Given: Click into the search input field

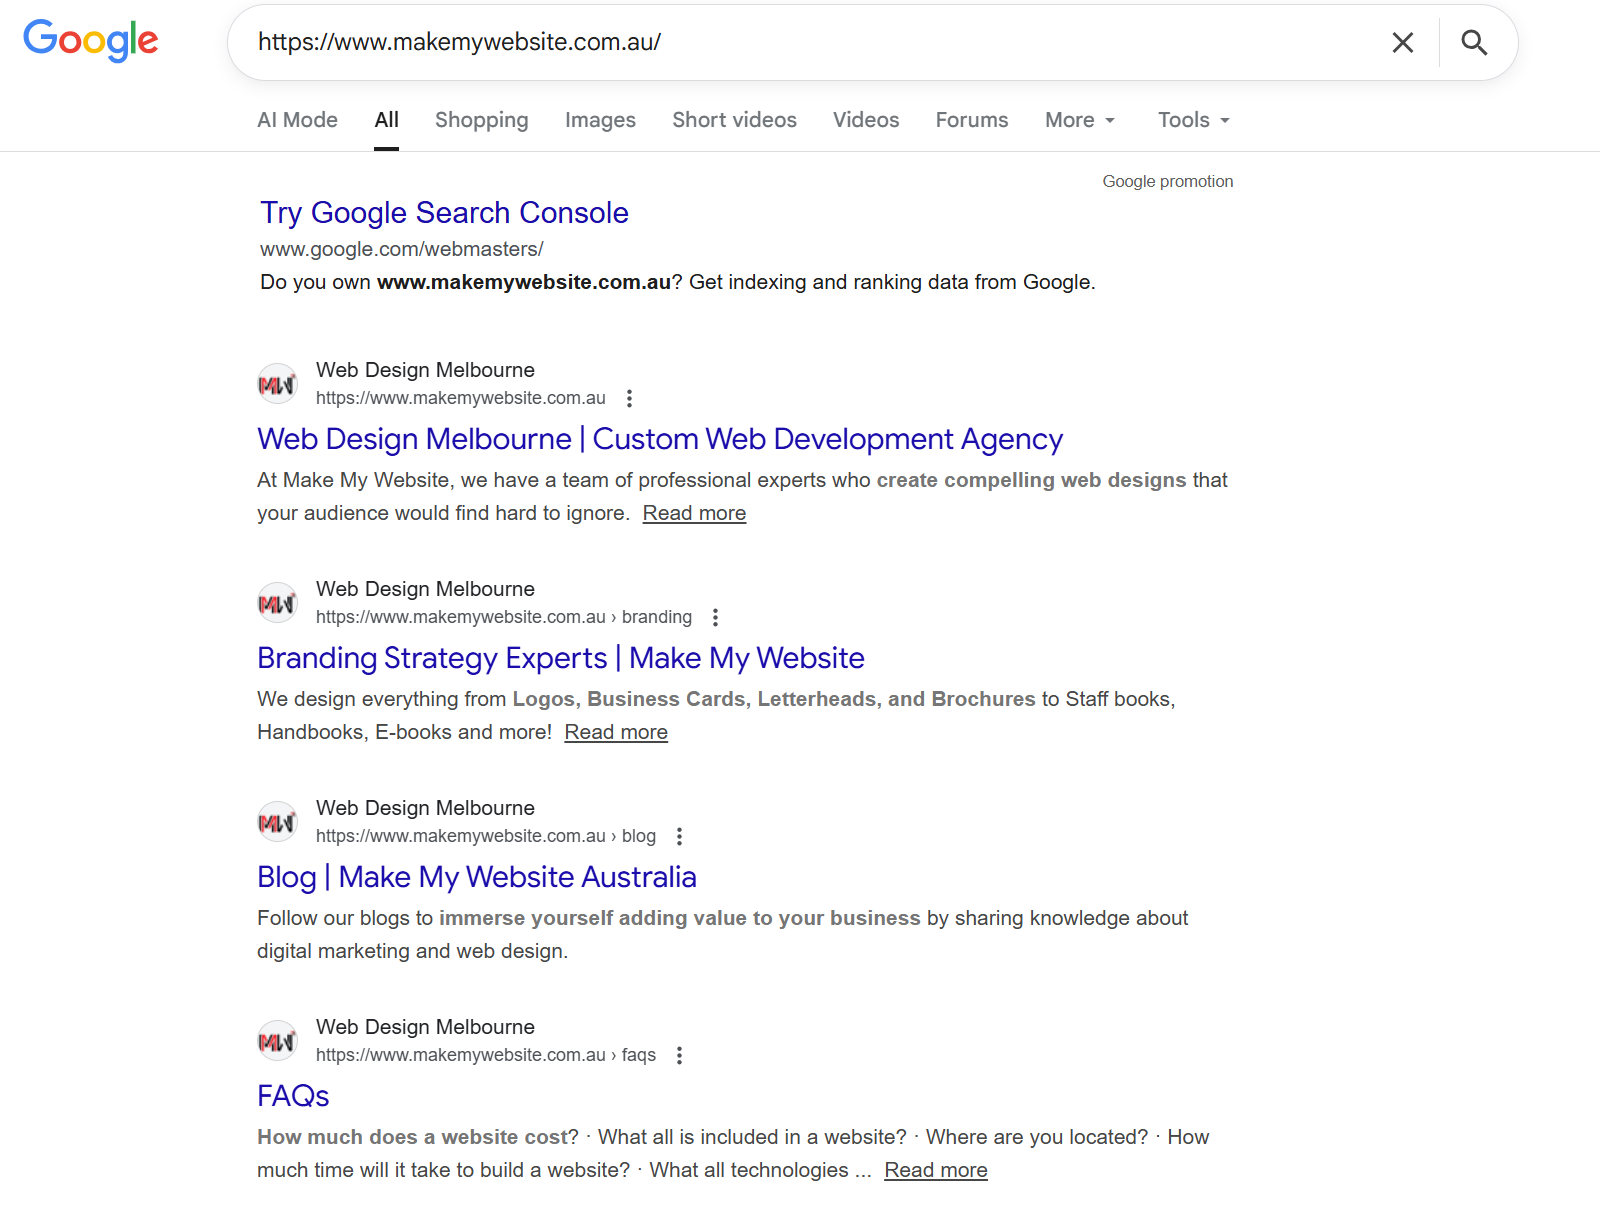Looking at the screenshot, I should coord(800,42).
